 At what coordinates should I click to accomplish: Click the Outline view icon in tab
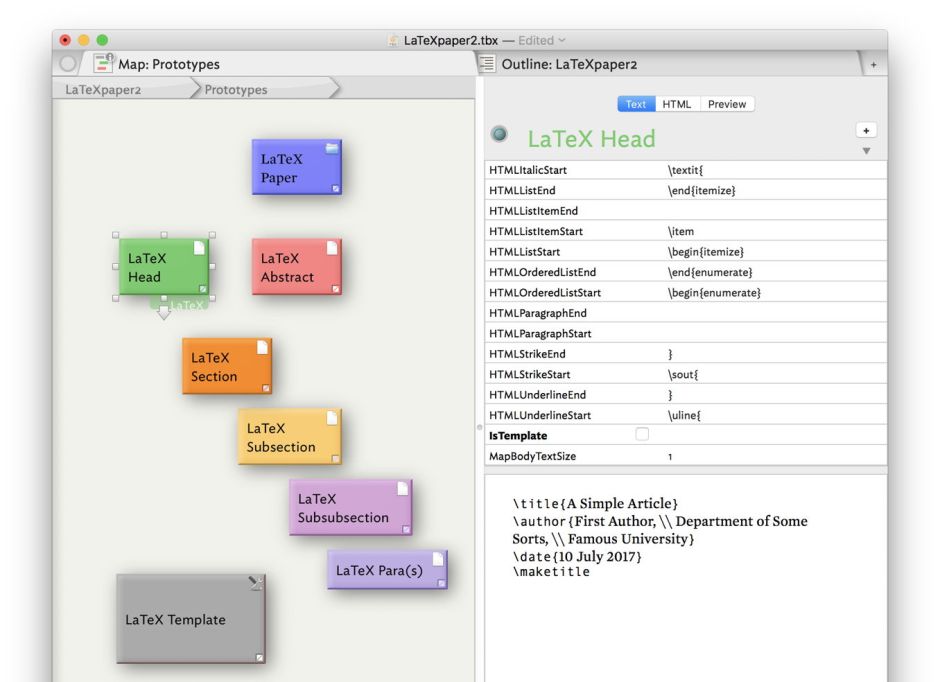[488, 64]
